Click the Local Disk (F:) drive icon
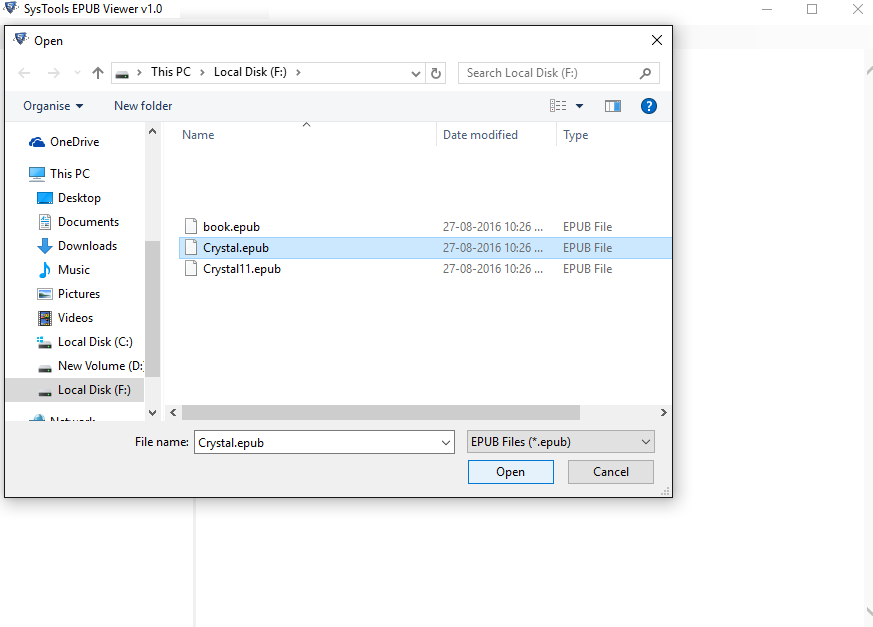The image size is (873, 627). 45,393
